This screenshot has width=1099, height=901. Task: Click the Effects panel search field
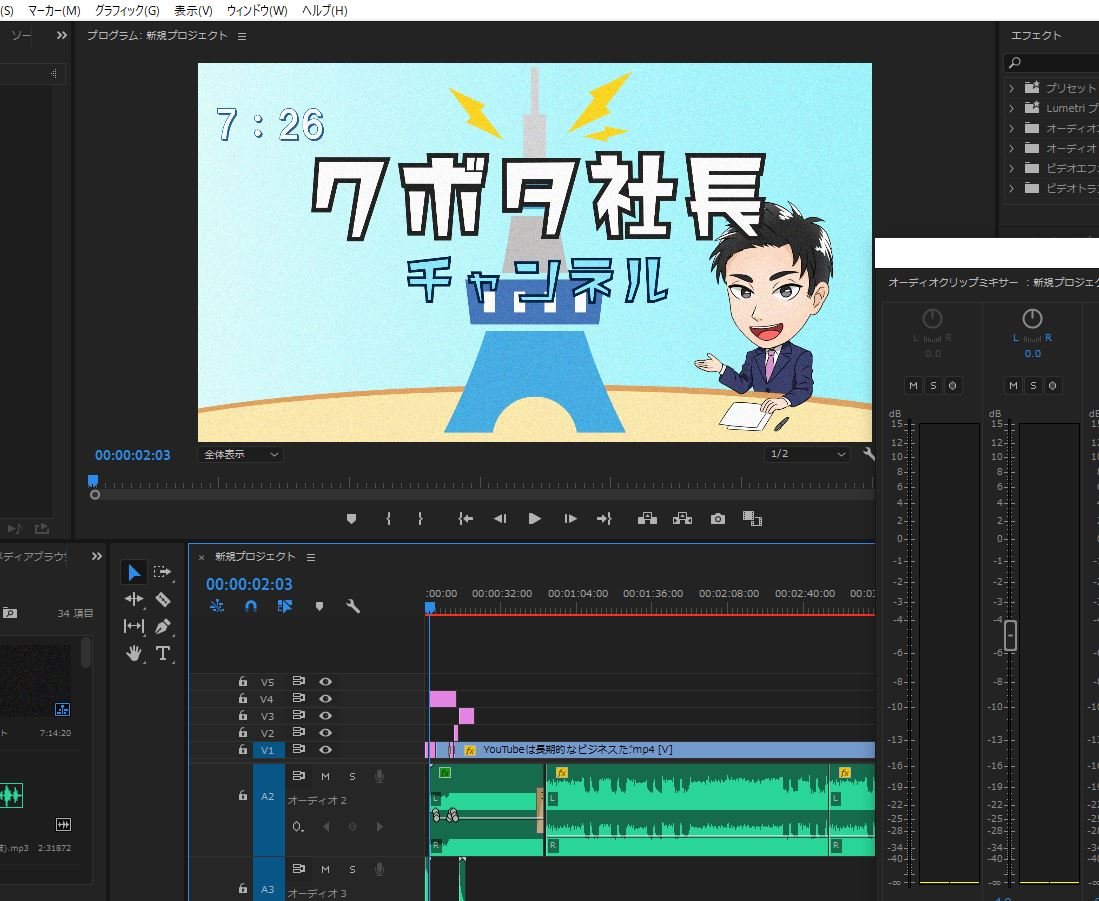click(x=1055, y=63)
